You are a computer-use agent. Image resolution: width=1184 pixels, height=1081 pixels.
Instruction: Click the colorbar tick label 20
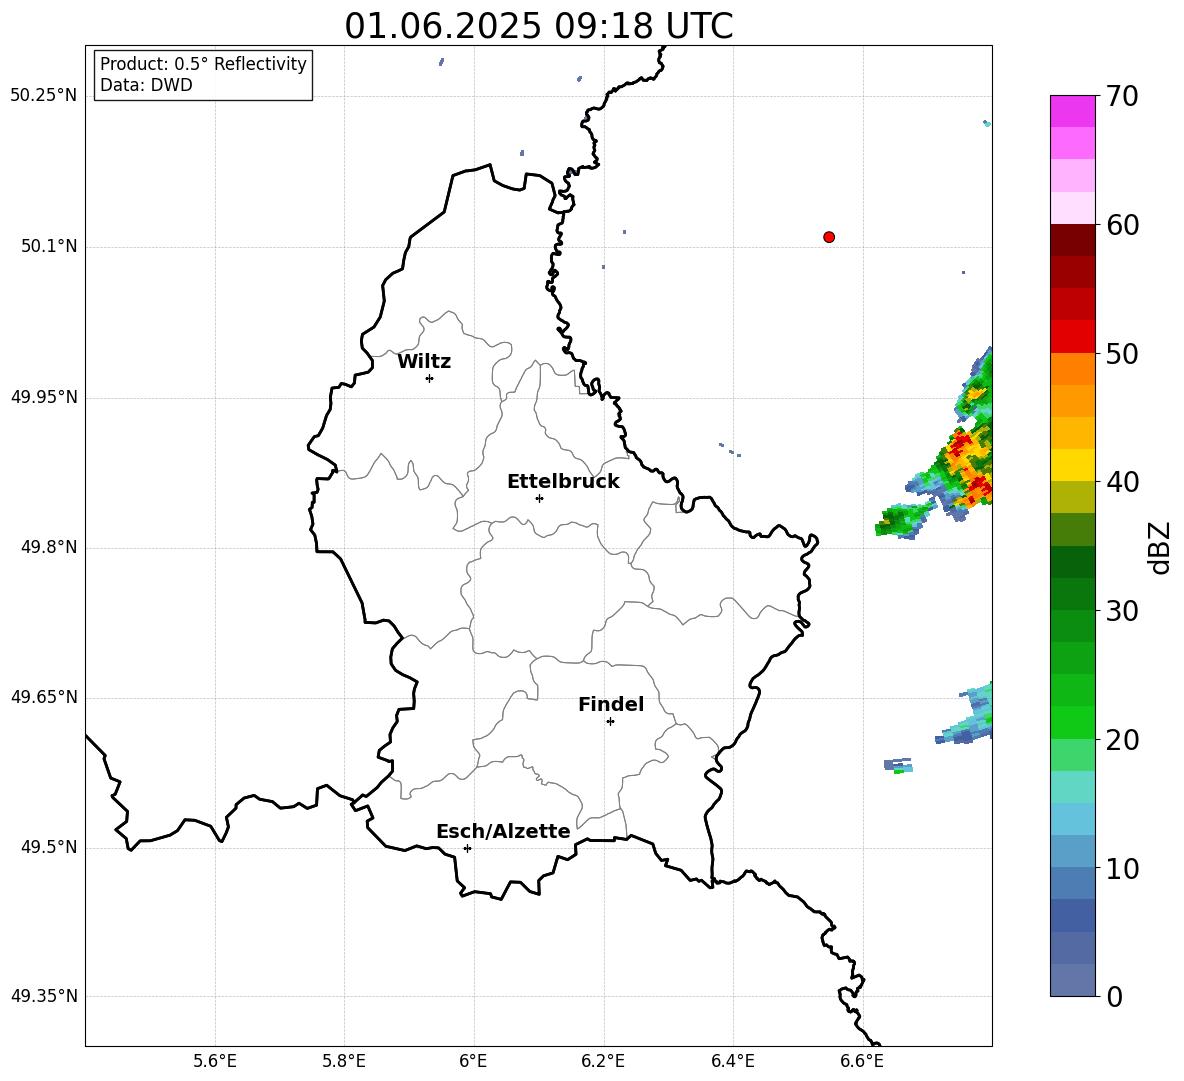coord(1122,740)
